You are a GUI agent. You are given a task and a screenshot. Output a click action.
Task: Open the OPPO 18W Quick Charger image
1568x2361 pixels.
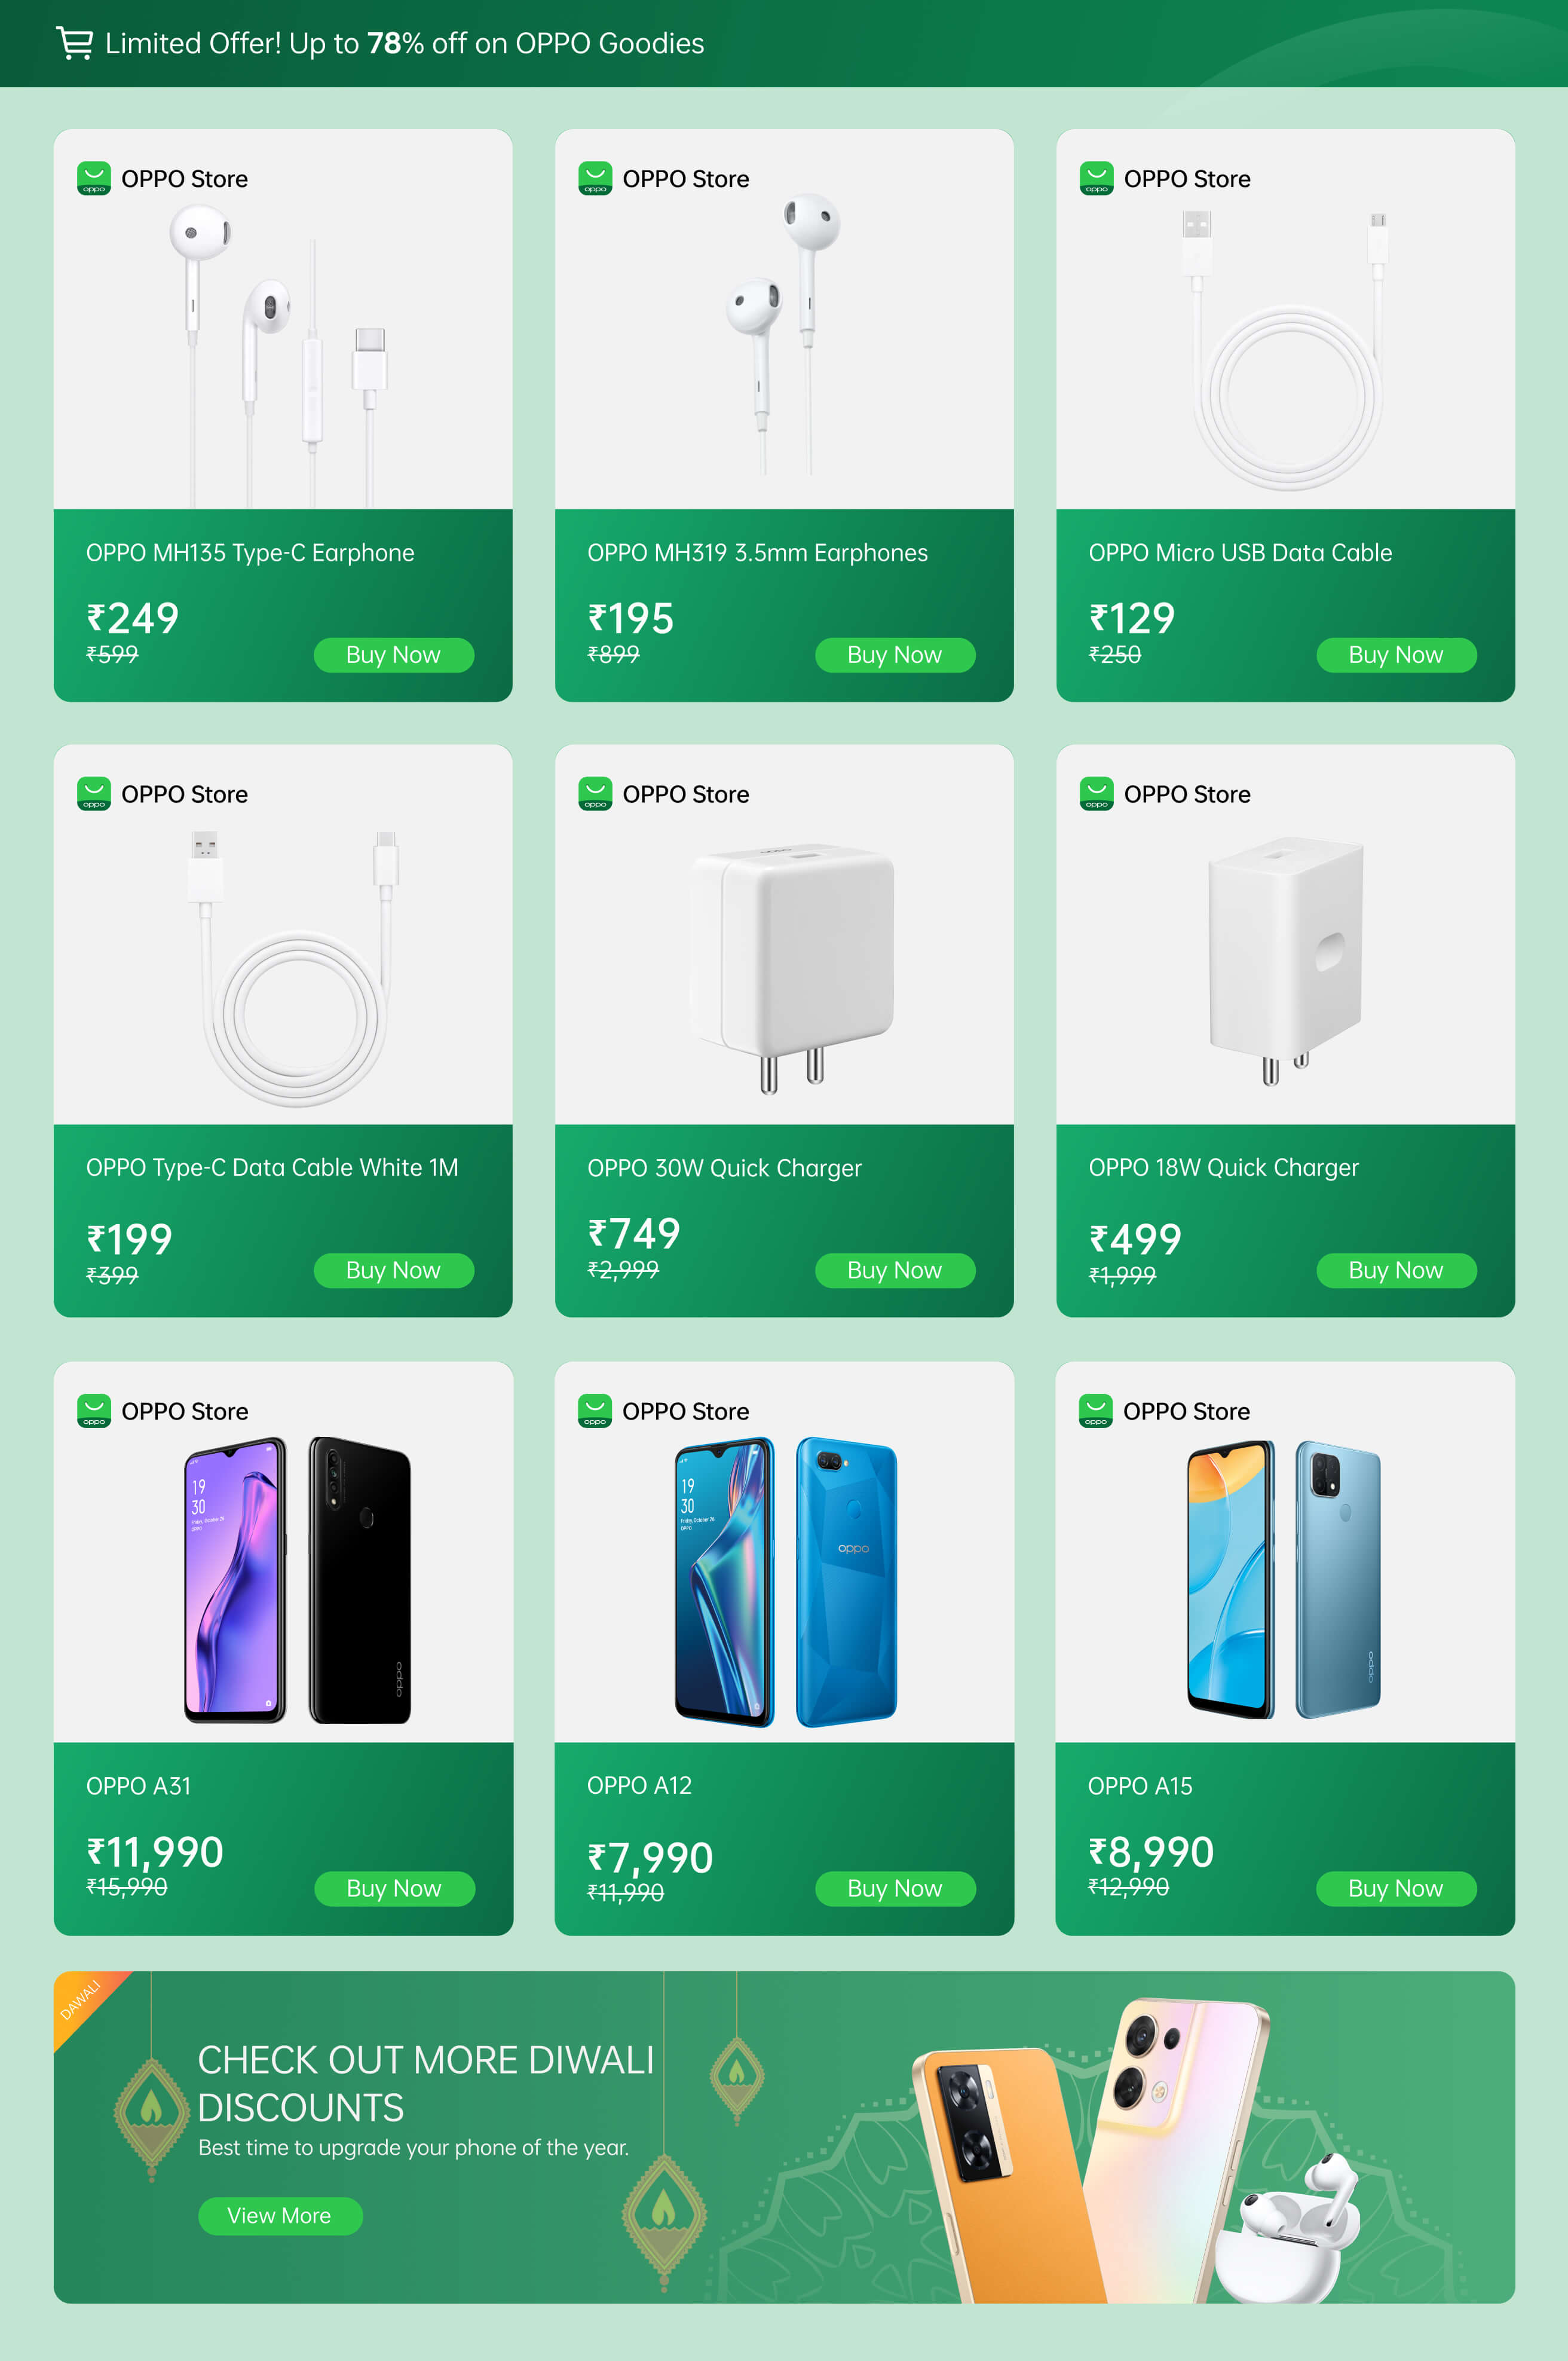[x=1285, y=960]
